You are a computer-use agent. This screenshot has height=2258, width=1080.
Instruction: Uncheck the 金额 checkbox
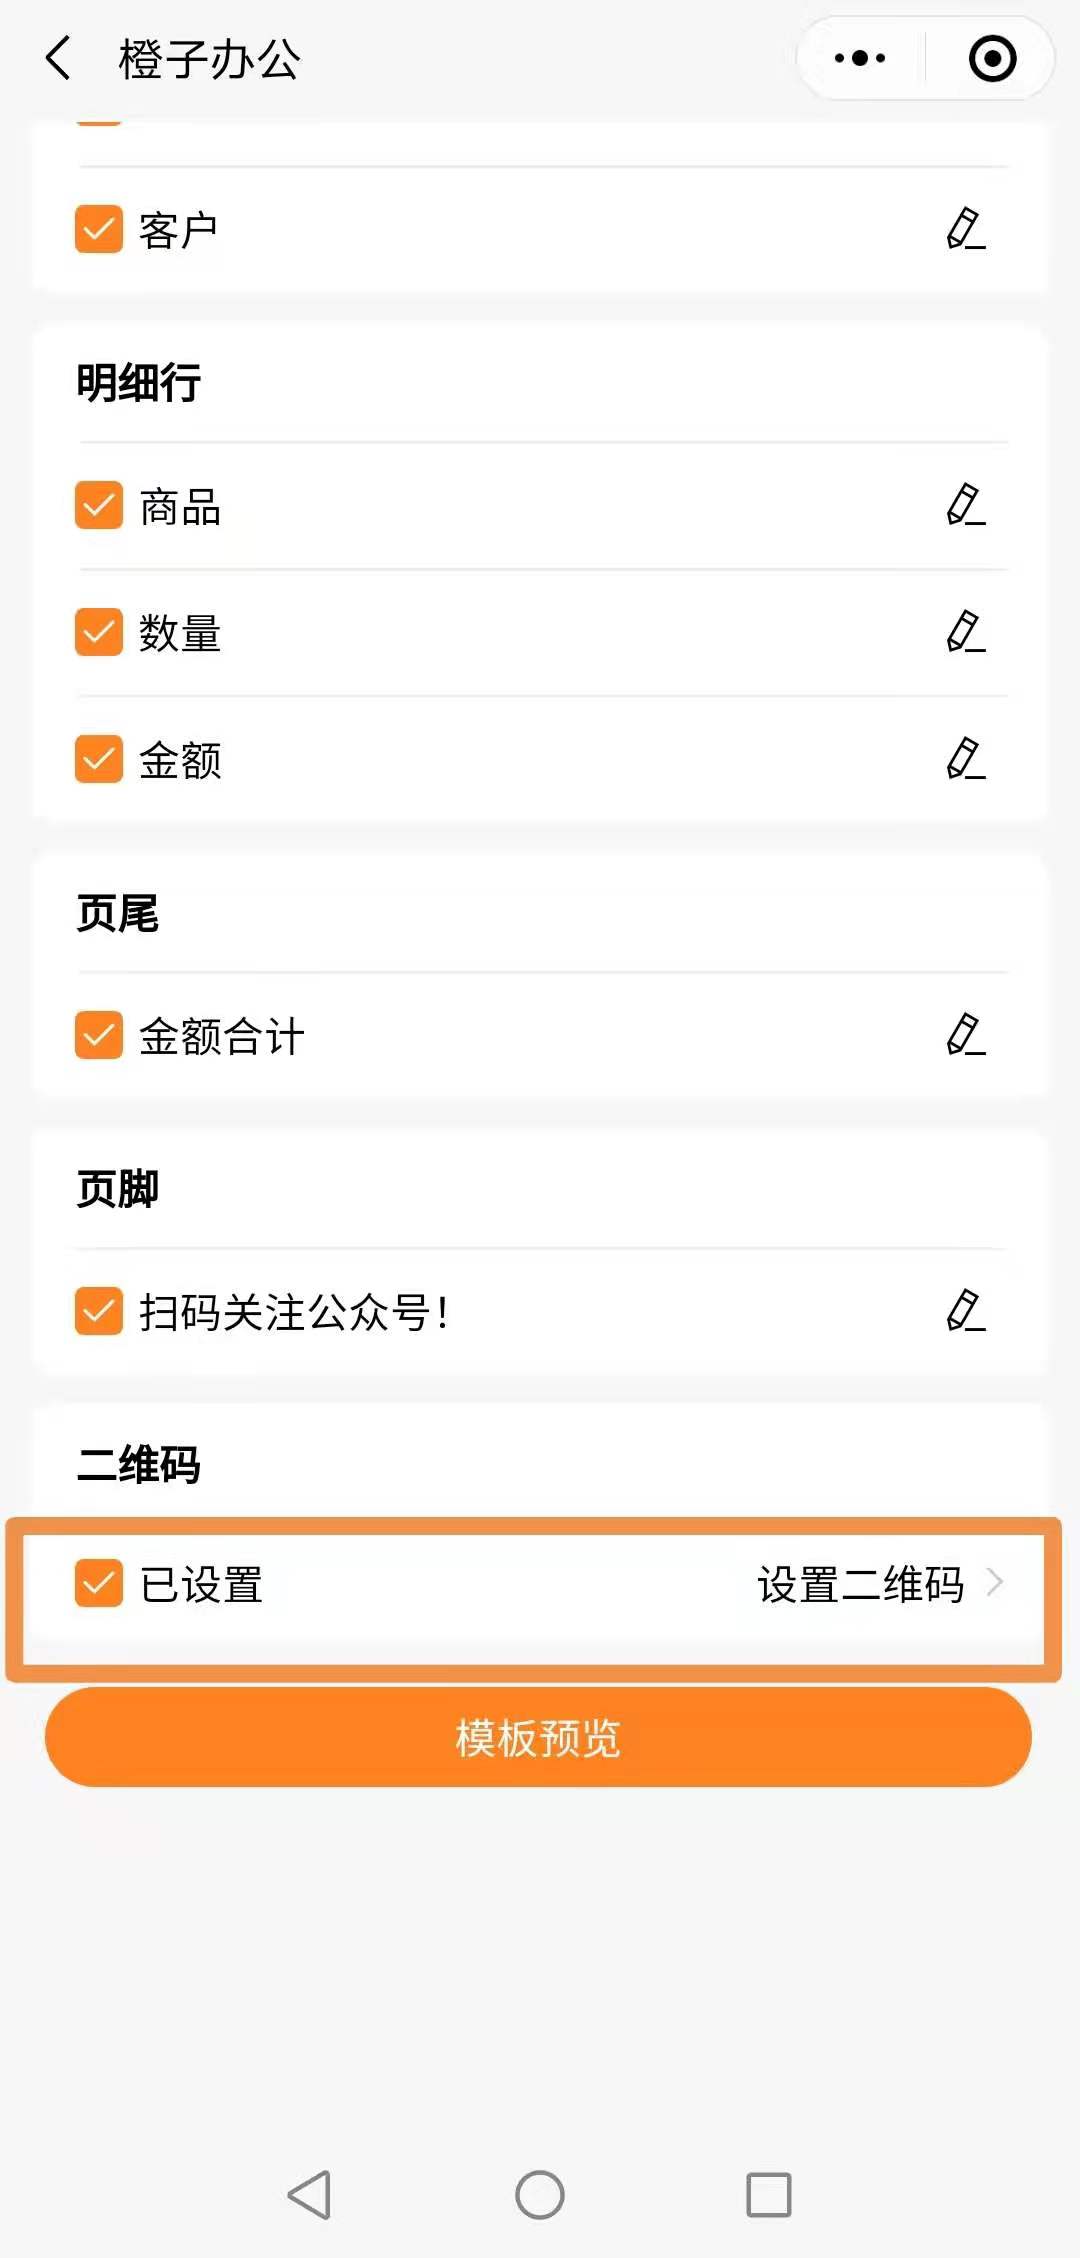click(x=99, y=759)
